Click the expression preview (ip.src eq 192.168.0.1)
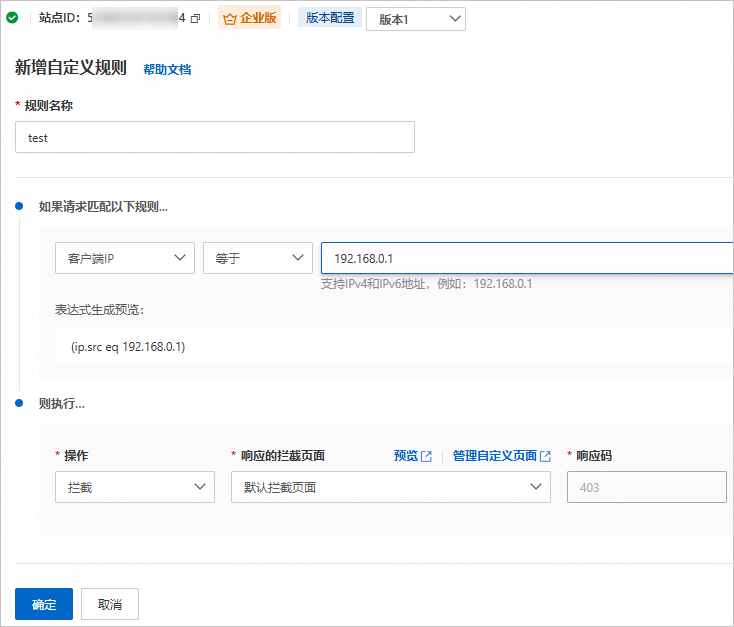 click(128, 347)
